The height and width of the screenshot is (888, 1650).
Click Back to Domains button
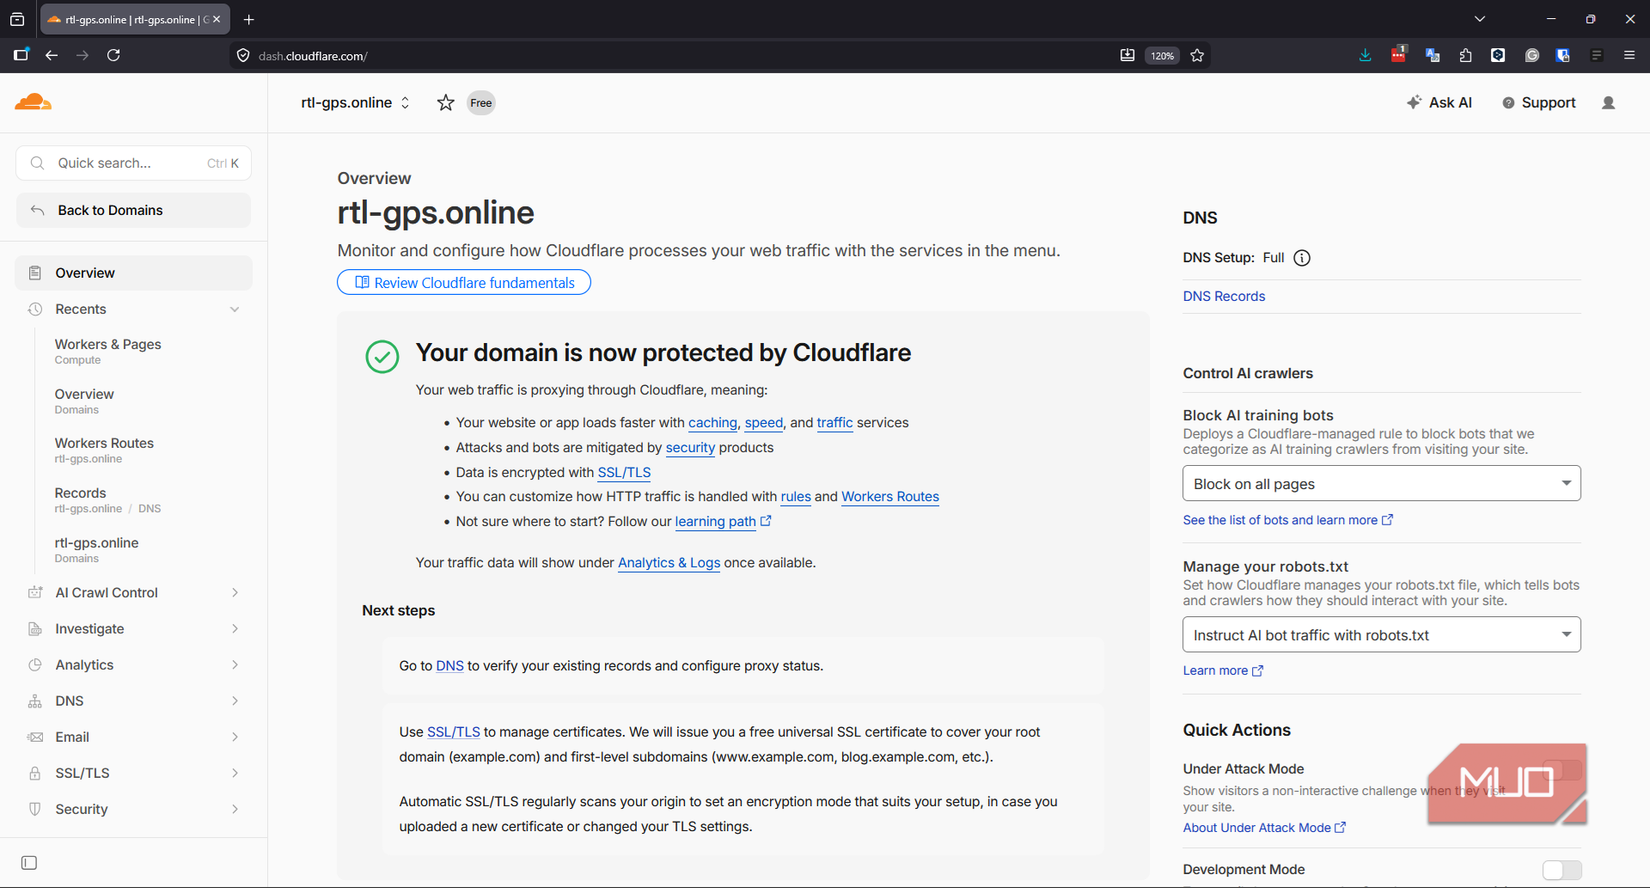134,211
